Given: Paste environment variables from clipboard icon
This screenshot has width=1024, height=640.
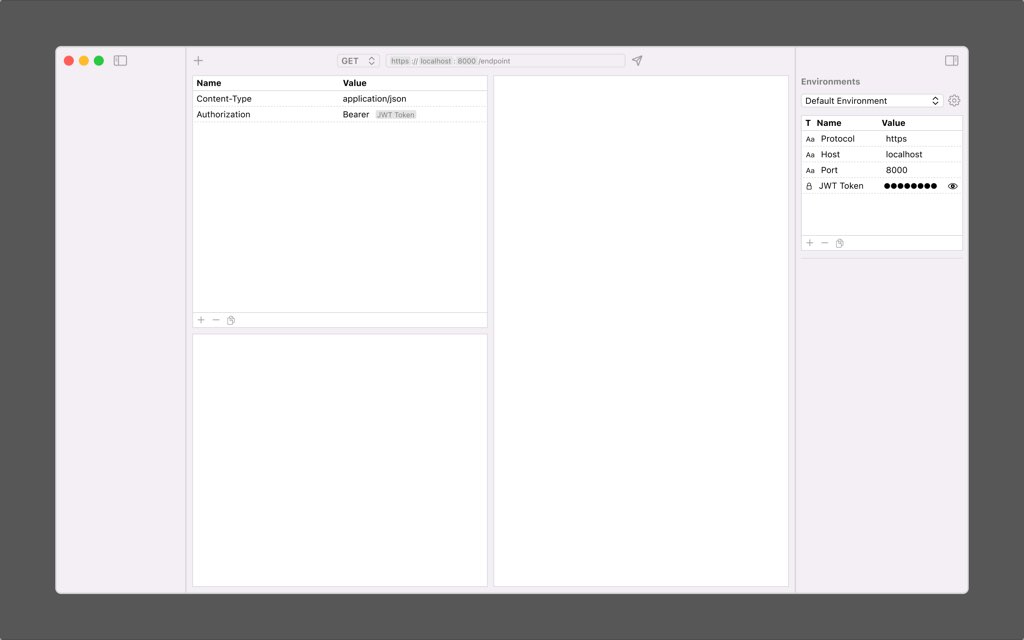Looking at the screenshot, I should tap(840, 243).
